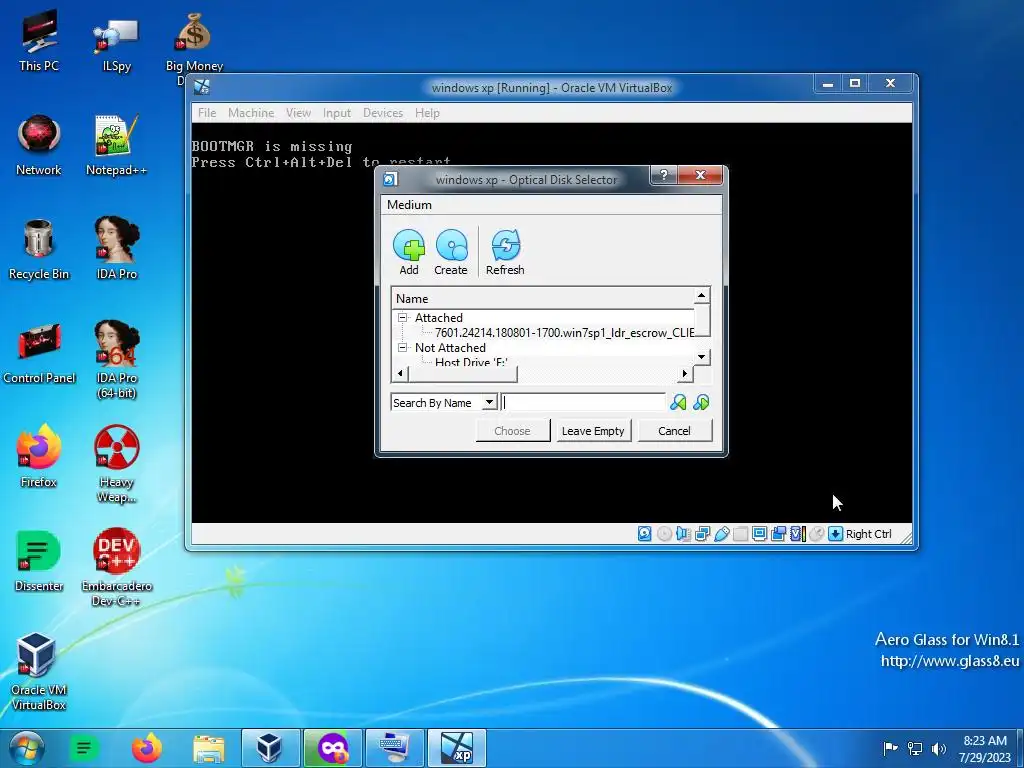The height and width of the screenshot is (768, 1024).
Task: Collapse the Attached tree group
Action: coord(402,317)
